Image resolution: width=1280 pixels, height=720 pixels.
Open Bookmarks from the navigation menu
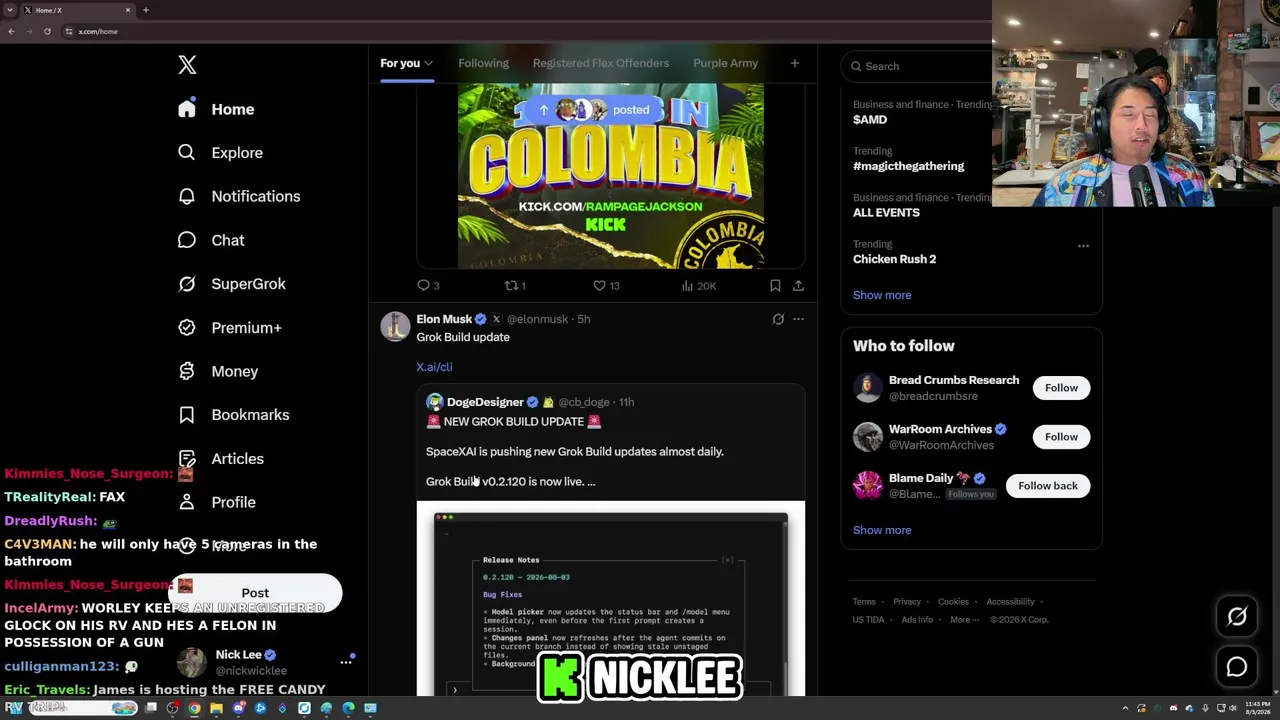pyautogui.click(x=234, y=415)
